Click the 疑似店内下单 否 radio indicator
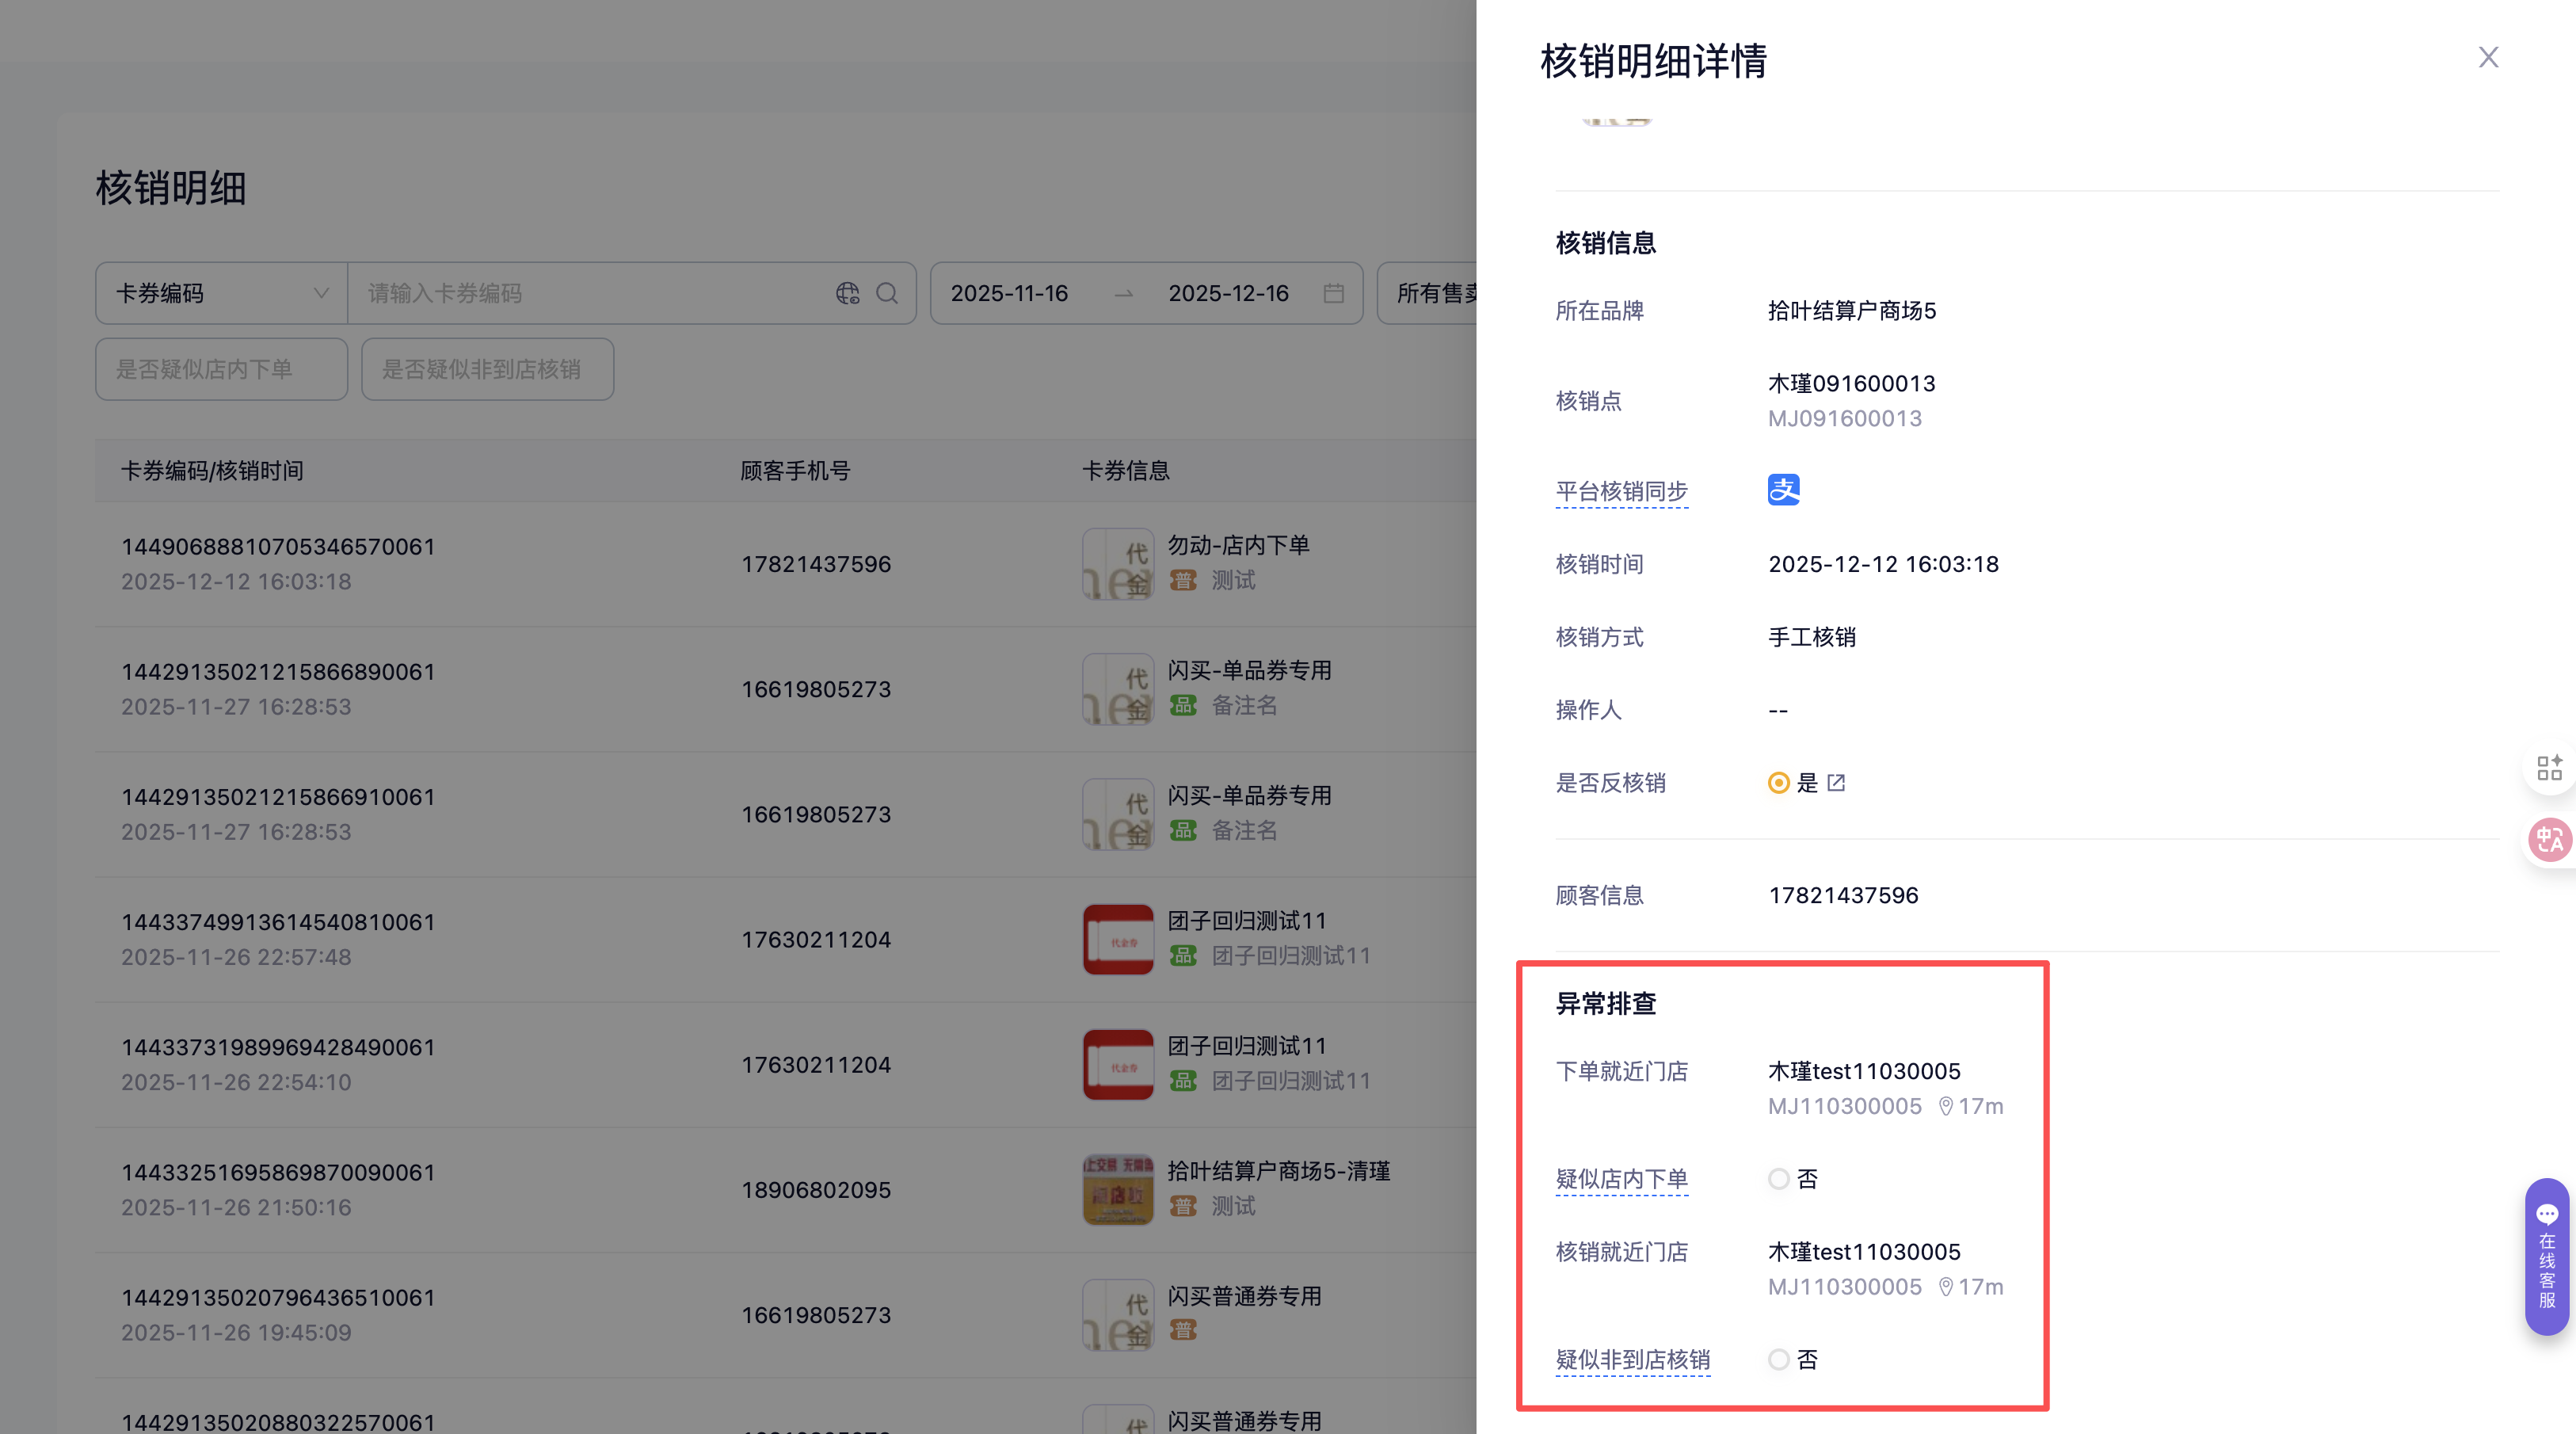This screenshot has width=2576, height=1434. click(x=1778, y=1179)
